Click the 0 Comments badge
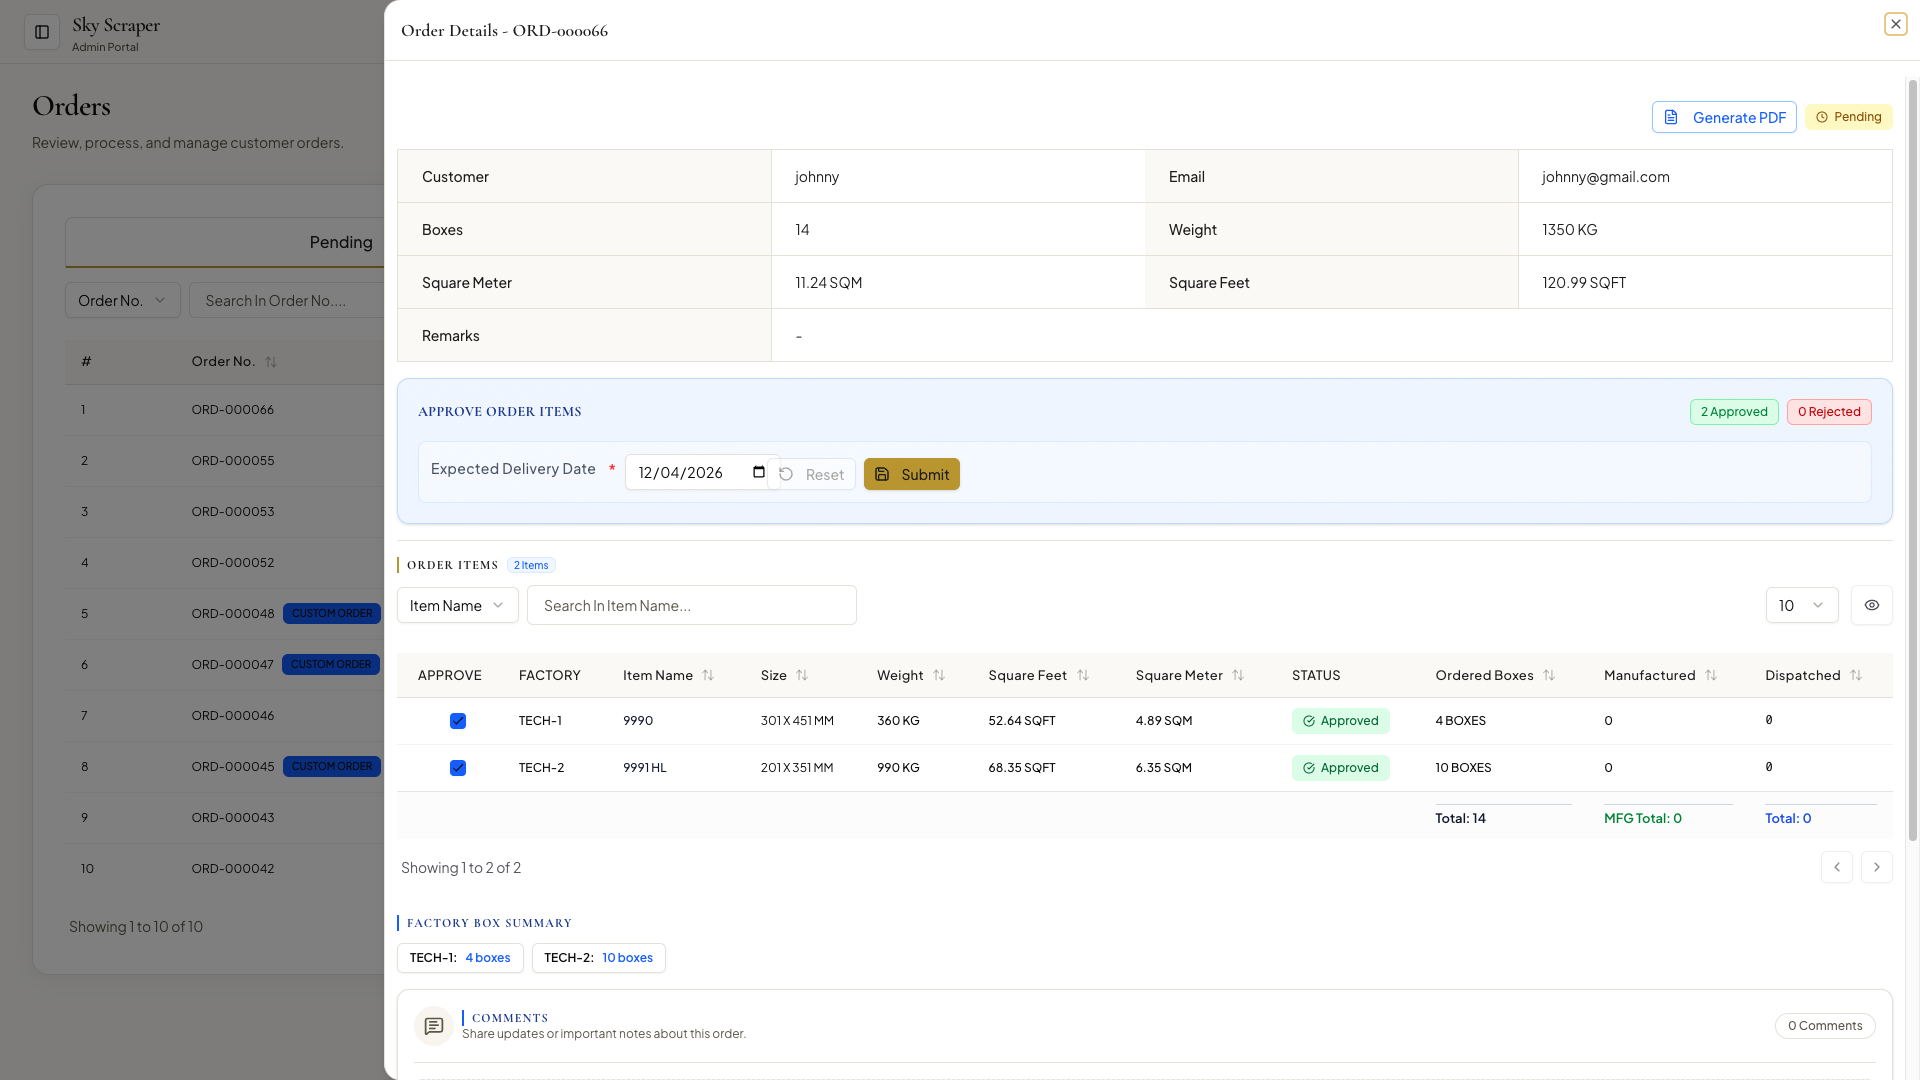Screen dimensions: 1920x1080 (1825, 1026)
